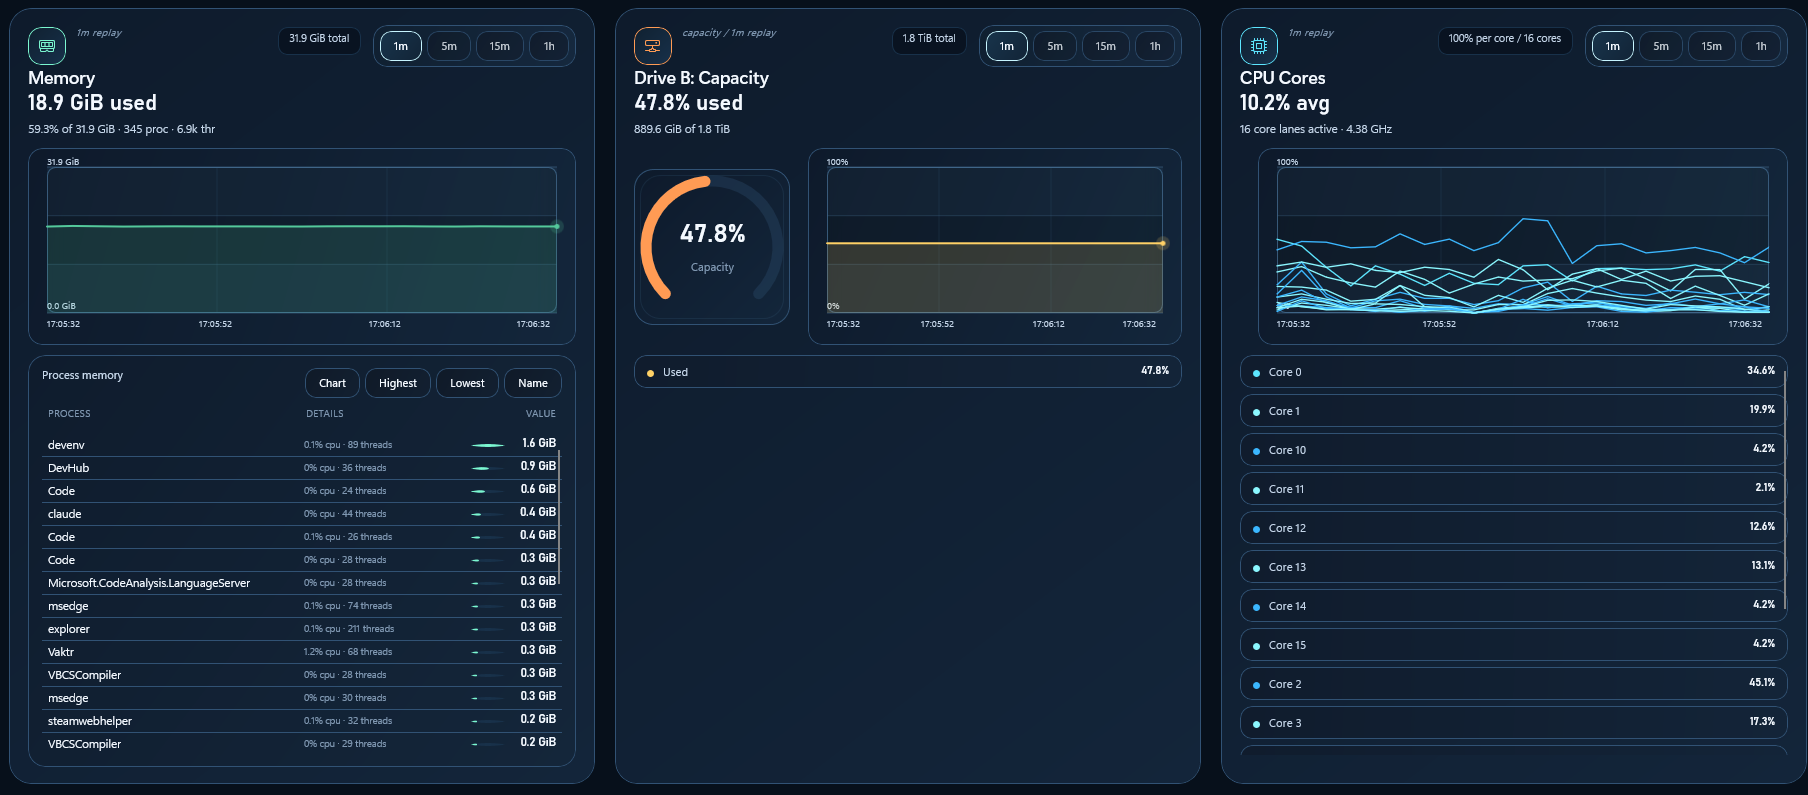
Task: Select 5m range in CPU Cores panel
Action: (x=1661, y=46)
